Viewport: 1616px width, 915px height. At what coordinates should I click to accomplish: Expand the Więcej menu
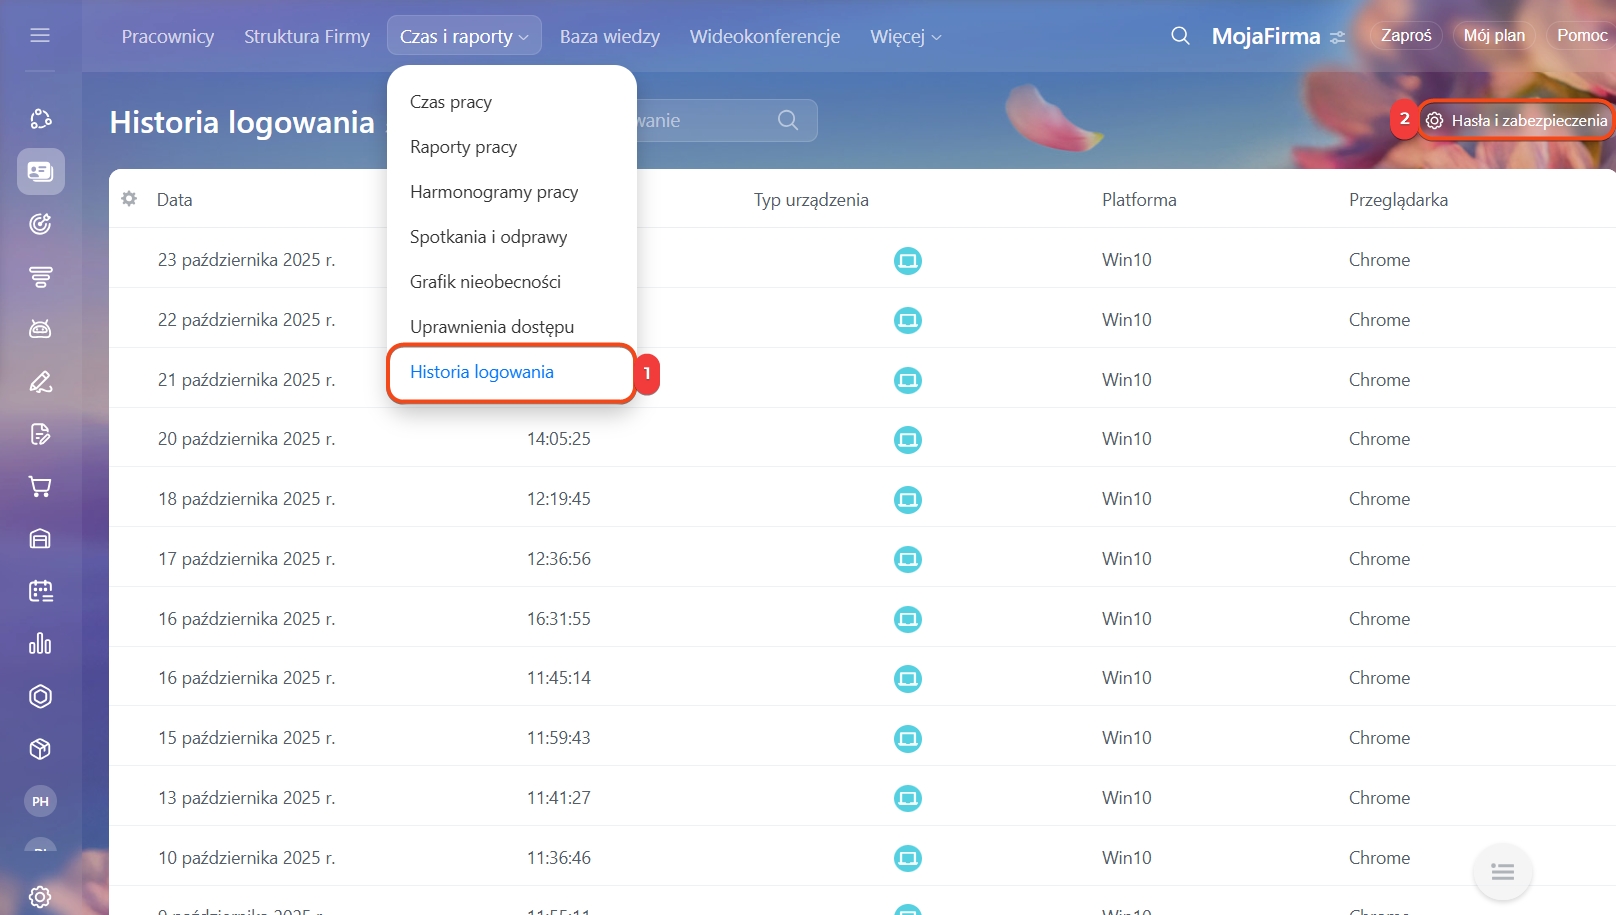click(905, 37)
